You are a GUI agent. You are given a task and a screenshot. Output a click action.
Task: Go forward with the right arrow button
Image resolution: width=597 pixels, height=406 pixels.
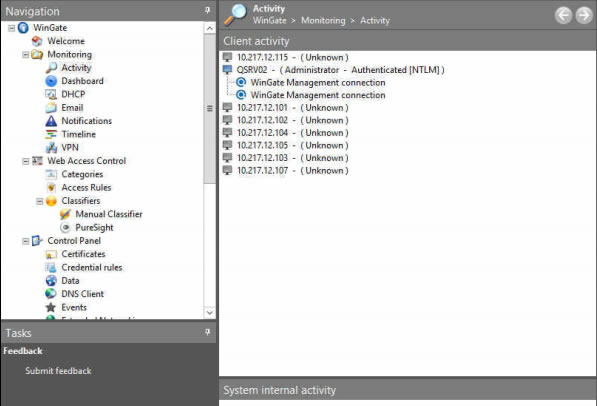[x=584, y=15]
